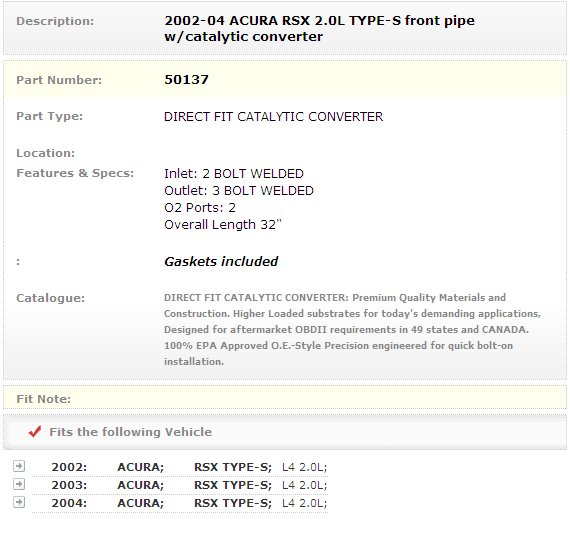Click the Part Number: label

point(59,80)
